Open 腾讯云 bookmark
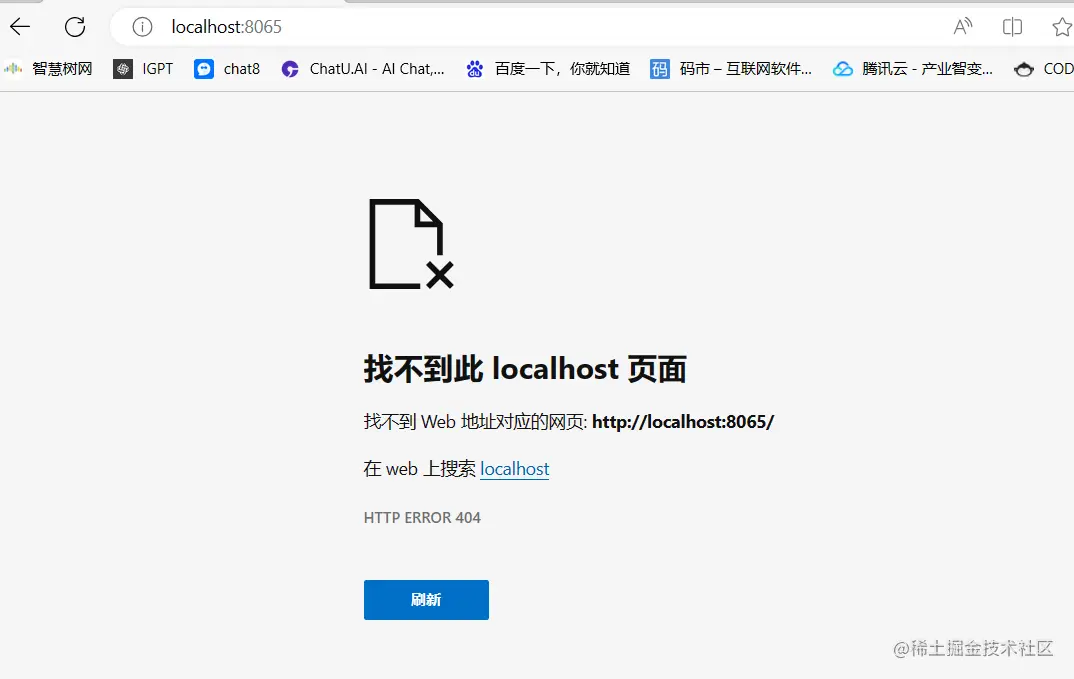The image size is (1074, 679). point(912,69)
